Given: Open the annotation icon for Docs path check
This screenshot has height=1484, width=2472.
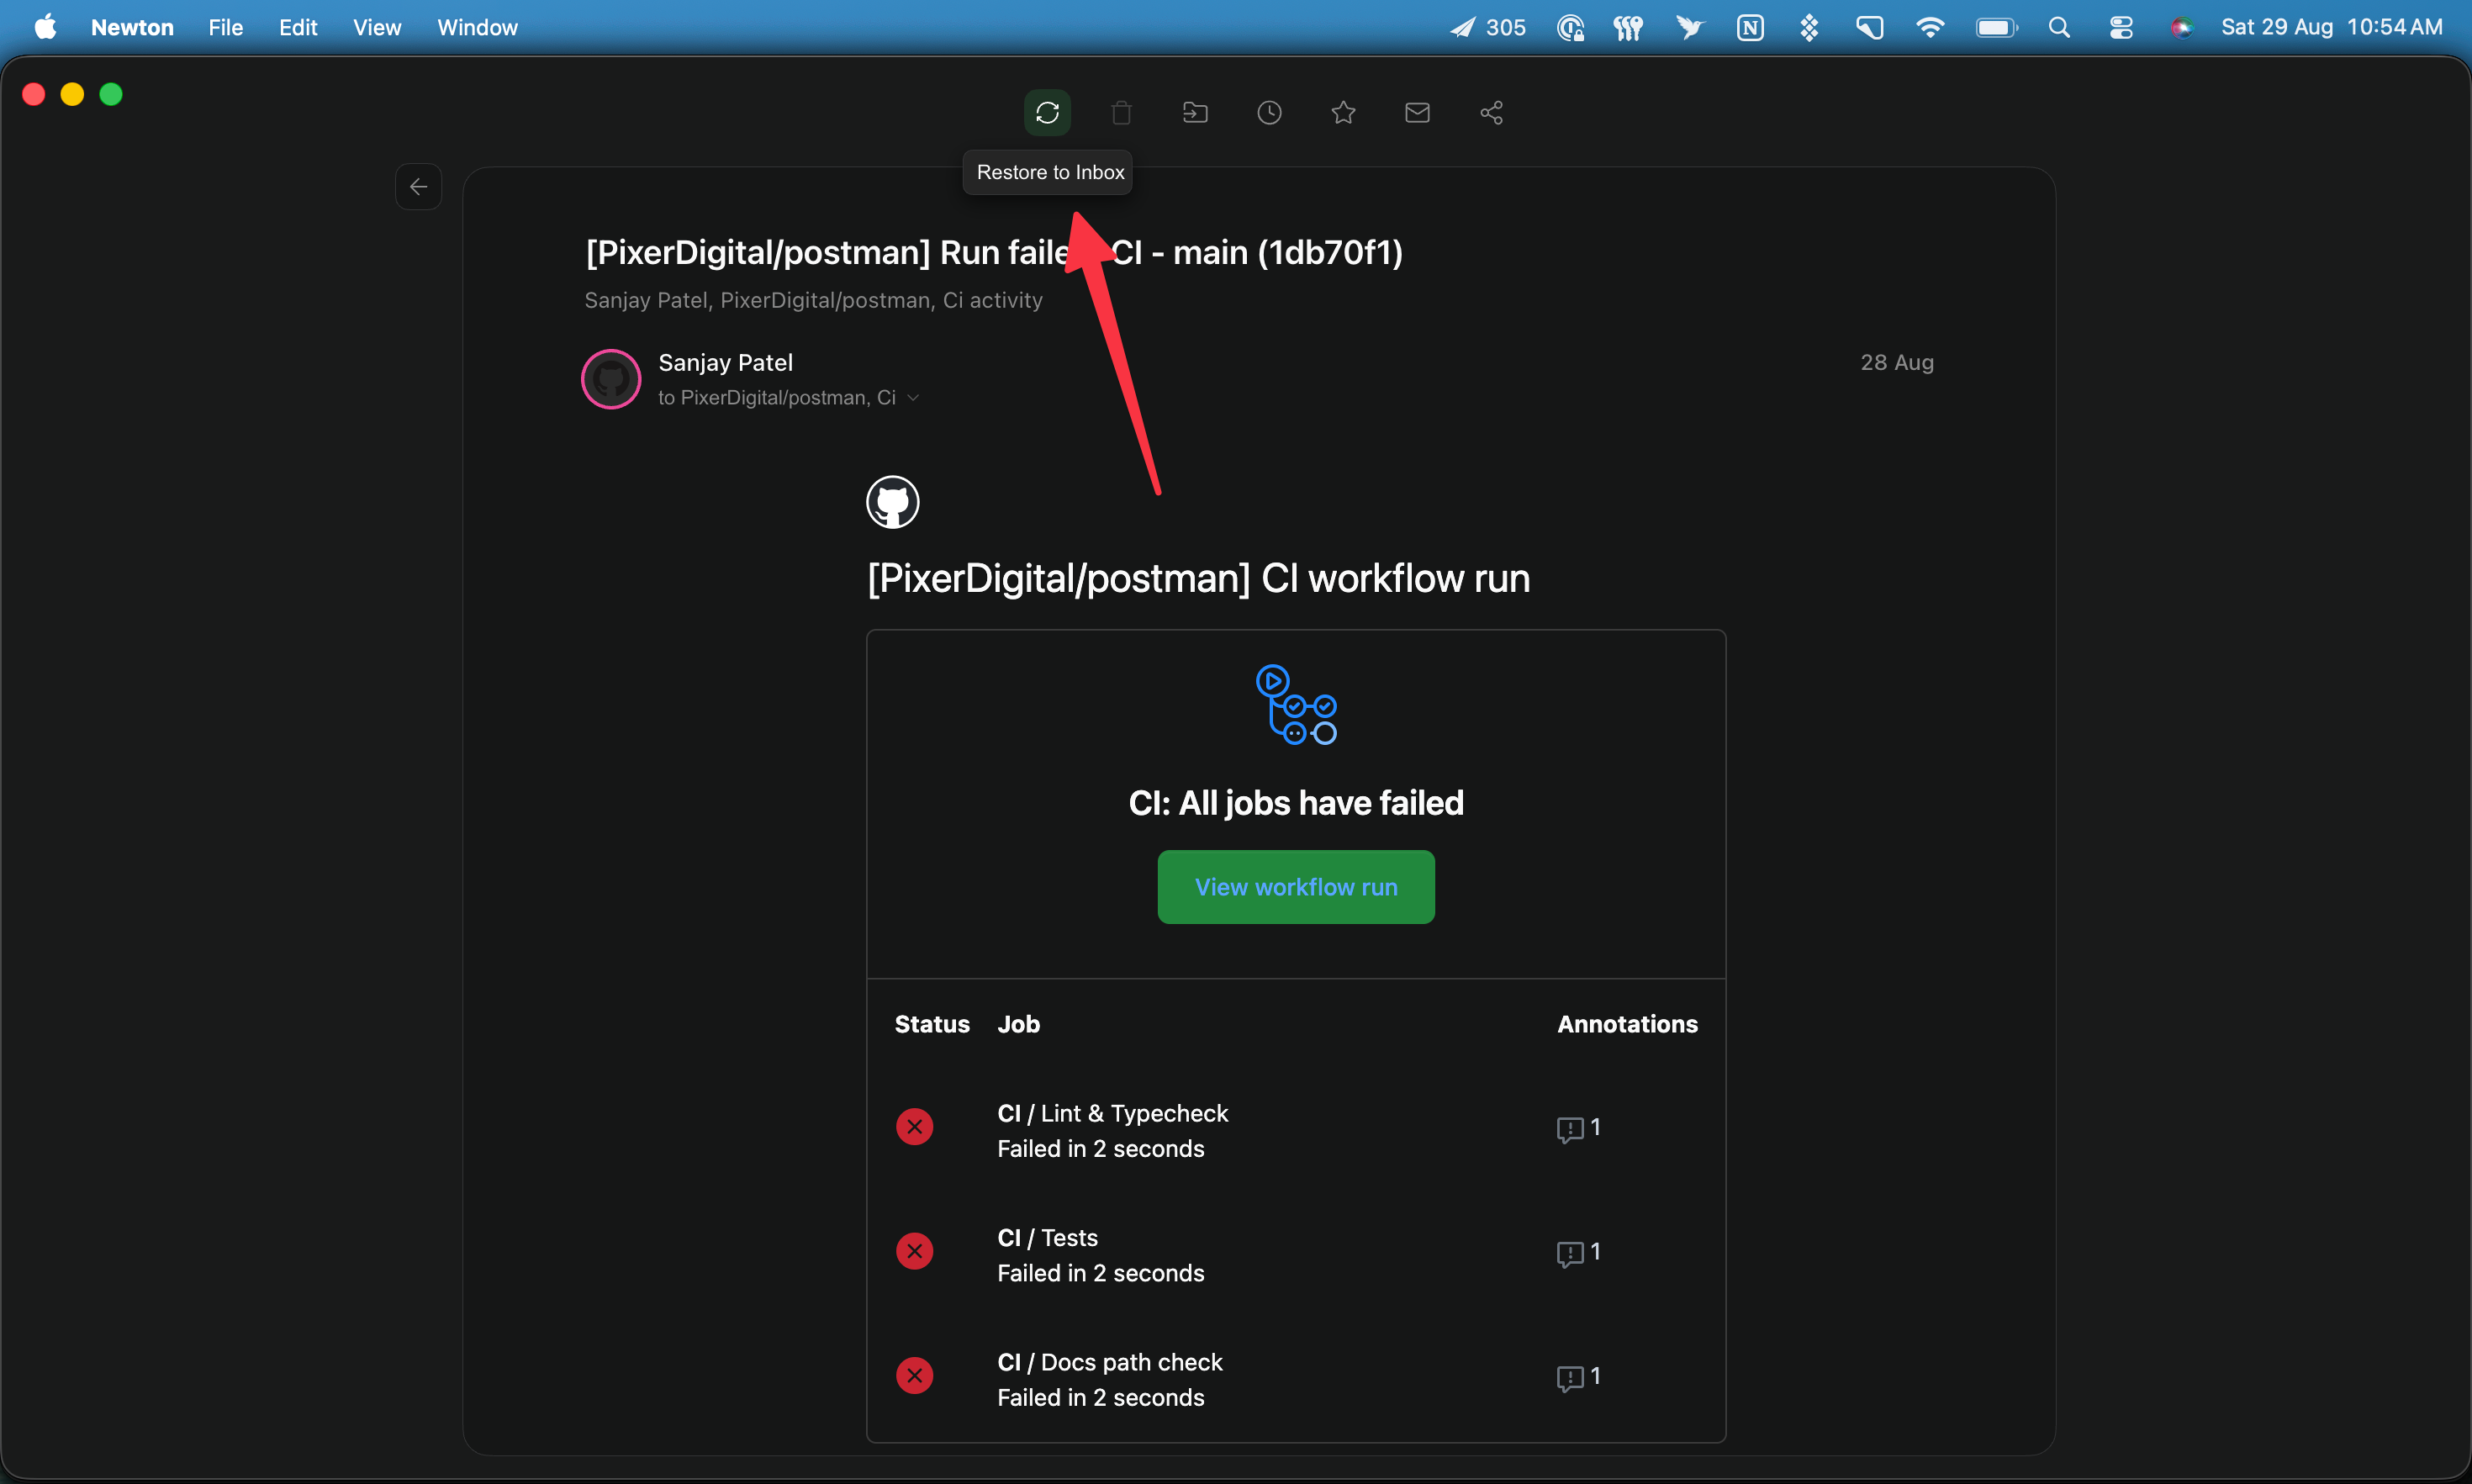Looking at the screenshot, I should [1570, 1378].
